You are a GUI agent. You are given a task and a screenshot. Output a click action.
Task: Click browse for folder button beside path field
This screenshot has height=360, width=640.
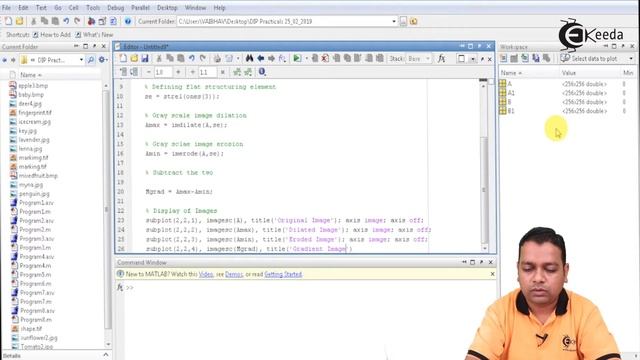click(x=403, y=21)
